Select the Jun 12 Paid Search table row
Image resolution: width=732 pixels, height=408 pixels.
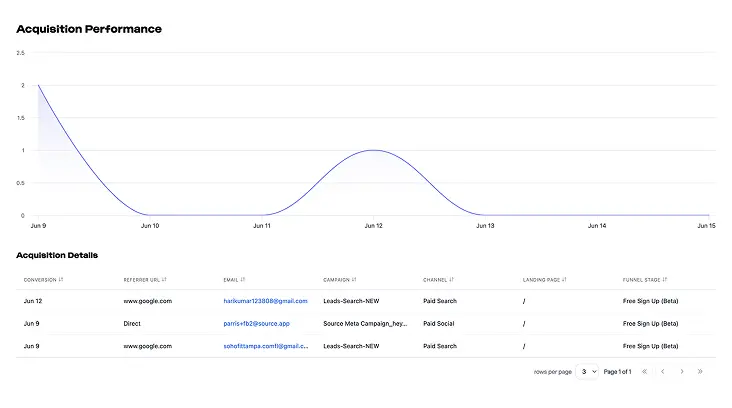tap(366, 301)
